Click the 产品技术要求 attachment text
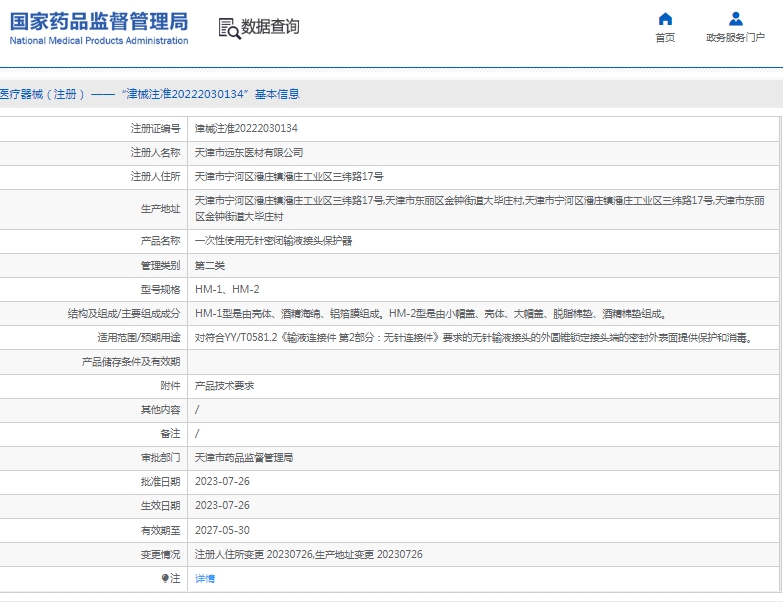The height and width of the screenshot is (602, 783). click(x=224, y=386)
